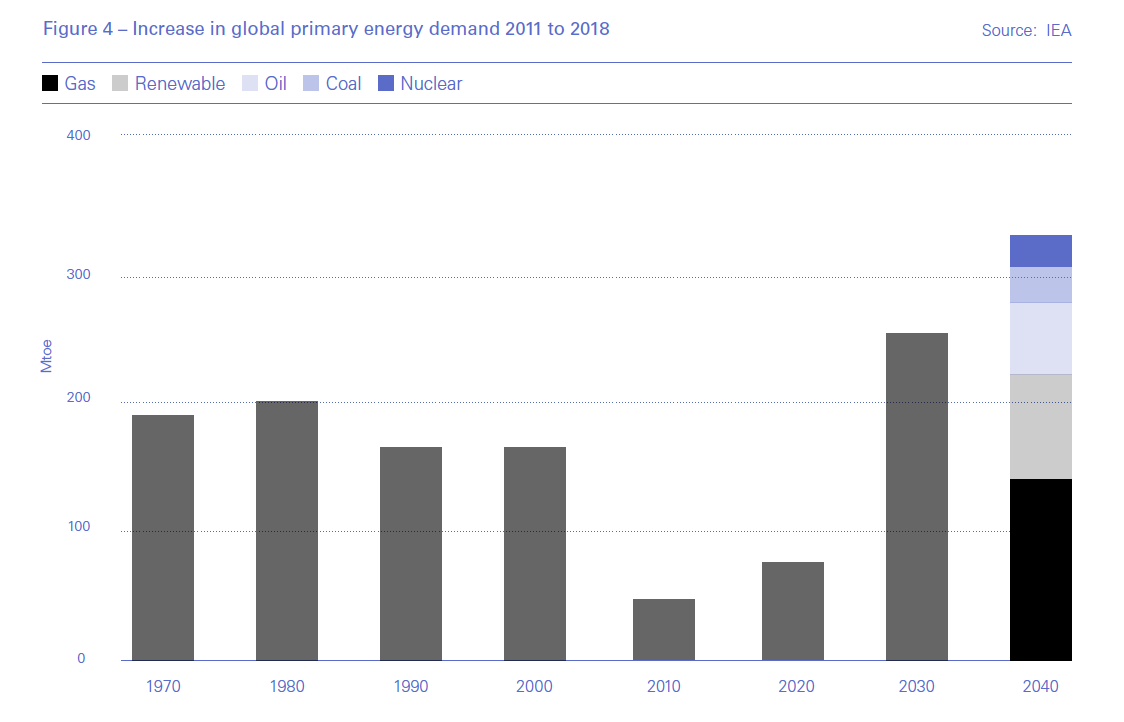This screenshot has width=1124, height=722.
Task: Click the Source: IEA text
Action: [x=1026, y=30]
